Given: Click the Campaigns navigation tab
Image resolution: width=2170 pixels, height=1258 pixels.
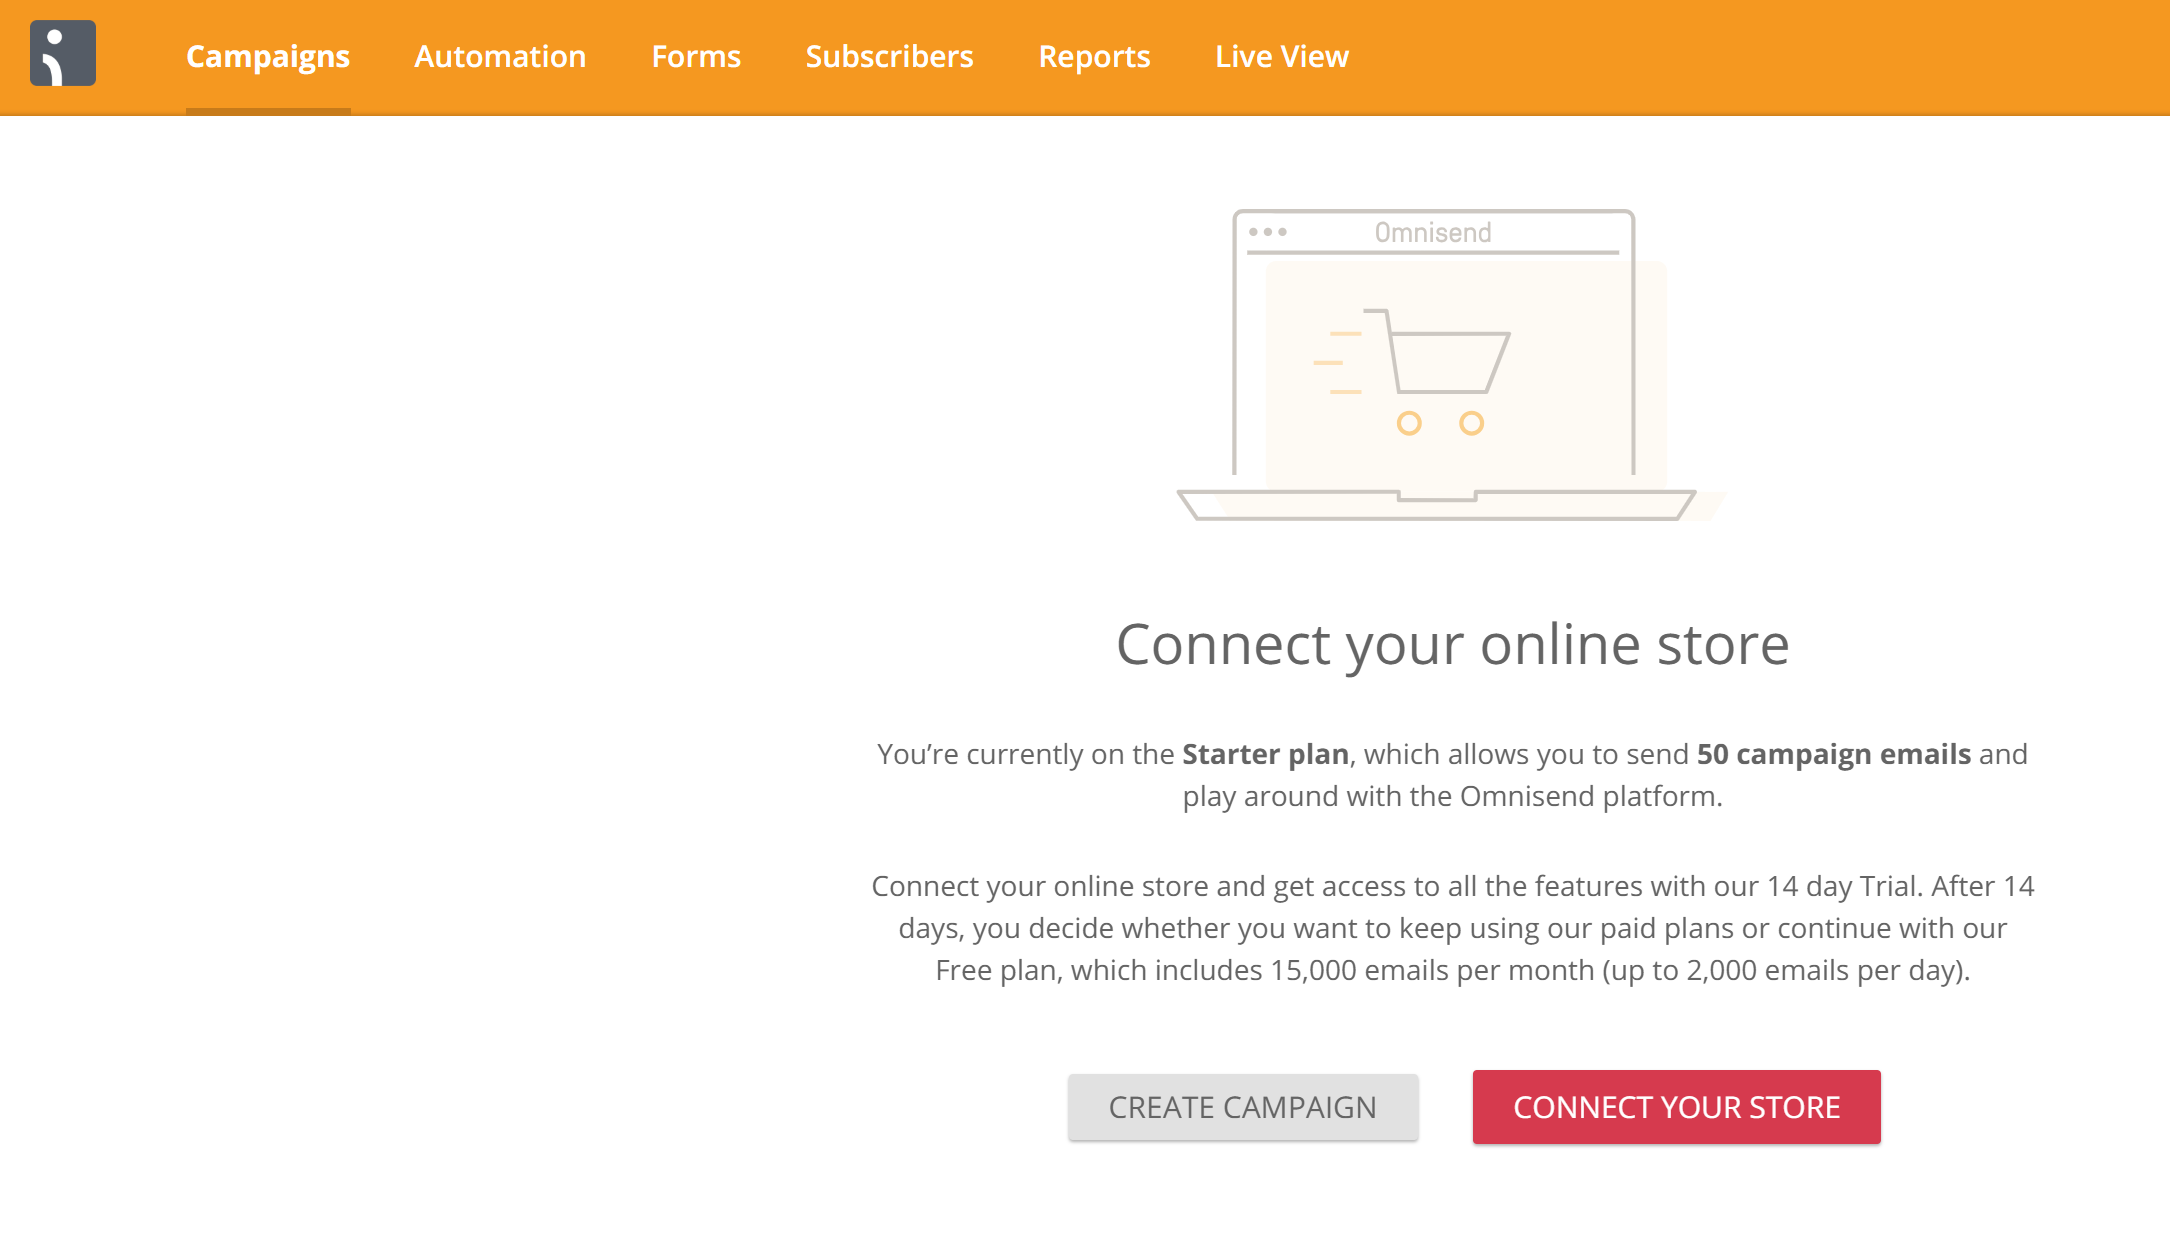Looking at the screenshot, I should 268,55.
